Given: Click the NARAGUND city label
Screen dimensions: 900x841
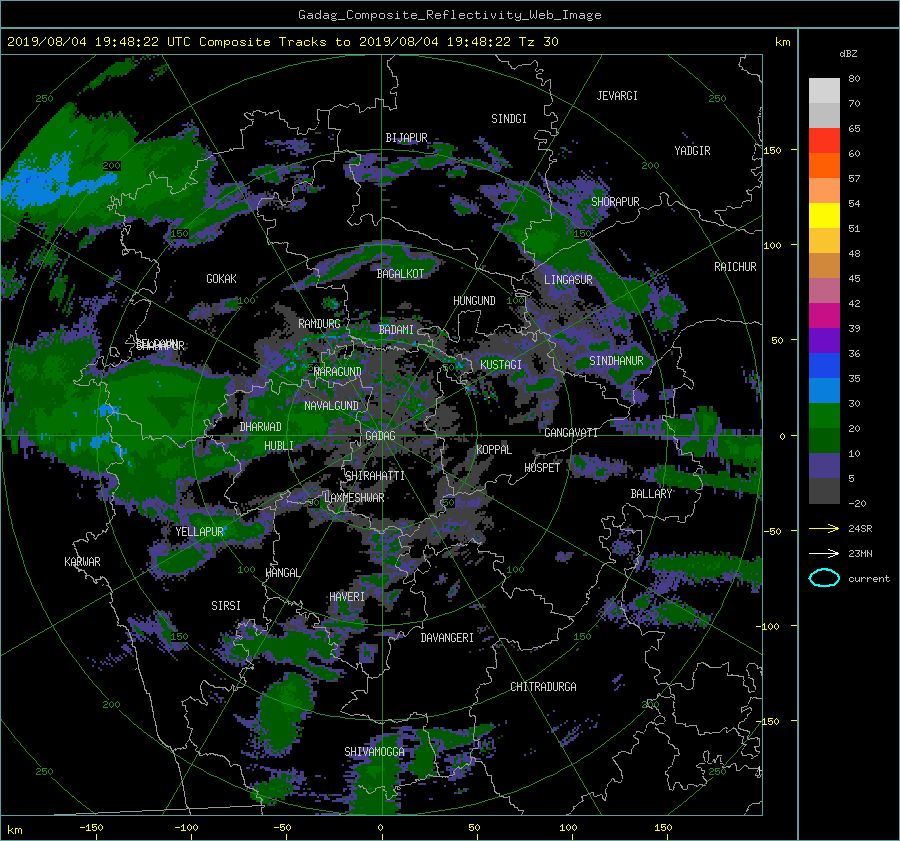Looking at the screenshot, I should click(338, 372).
